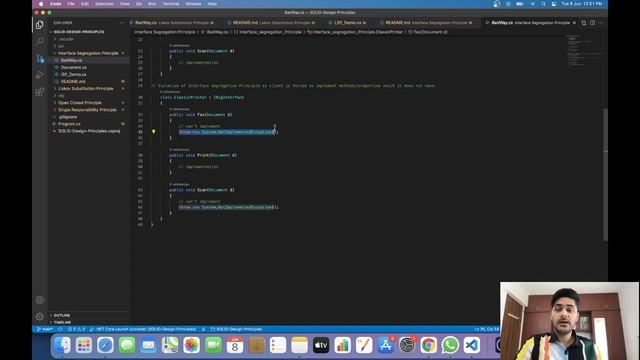The image size is (640, 360).
Task: Click the open changes icon in the editor title bar
Action: point(584,23)
